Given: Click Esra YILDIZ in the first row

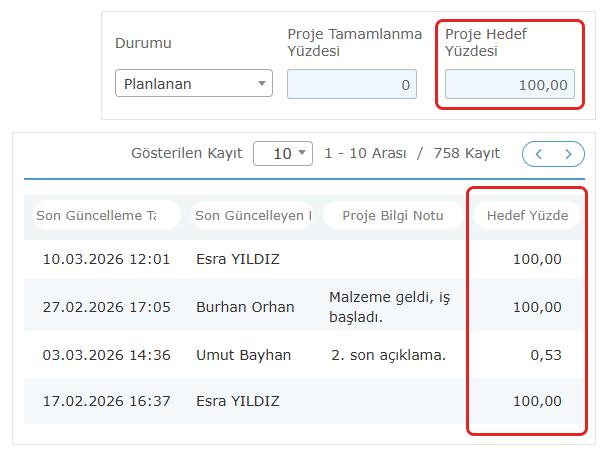Looking at the screenshot, I should point(238,259).
